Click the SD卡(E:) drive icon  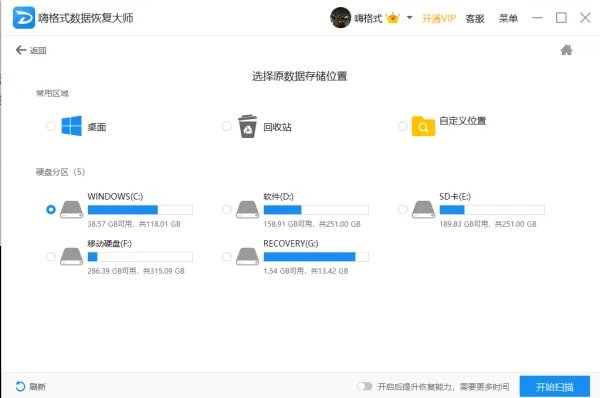[x=423, y=210]
